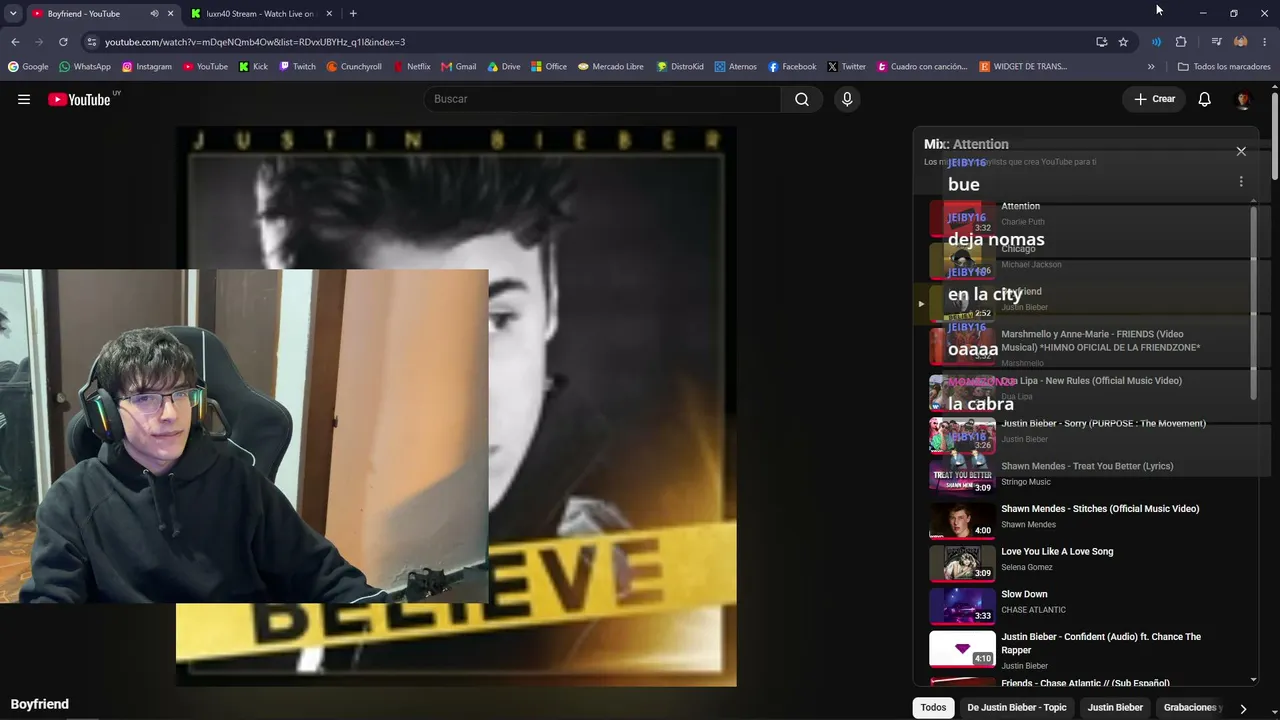The height and width of the screenshot is (720, 1280).
Task: Open the YouTube account avatar menu
Action: (1243, 99)
